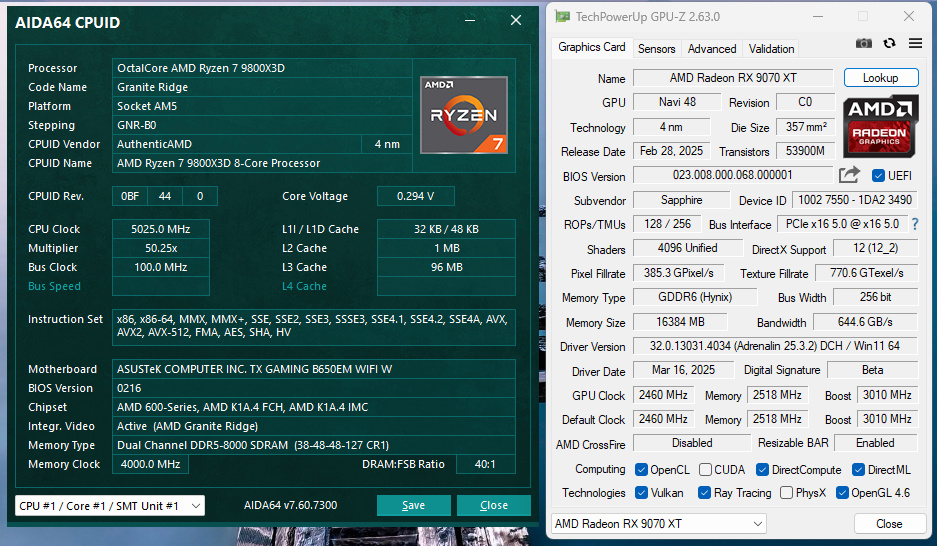Click the Release Date value Feb 28, 2025

(x=672, y=151)
